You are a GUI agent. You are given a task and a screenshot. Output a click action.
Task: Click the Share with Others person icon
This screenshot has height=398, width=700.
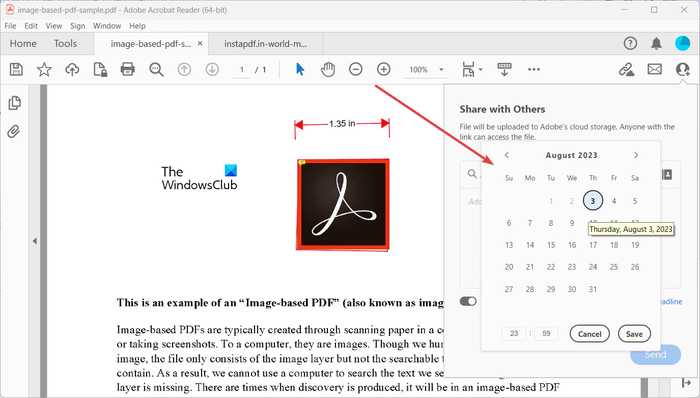pyautogui.click(x=683, y=69)
